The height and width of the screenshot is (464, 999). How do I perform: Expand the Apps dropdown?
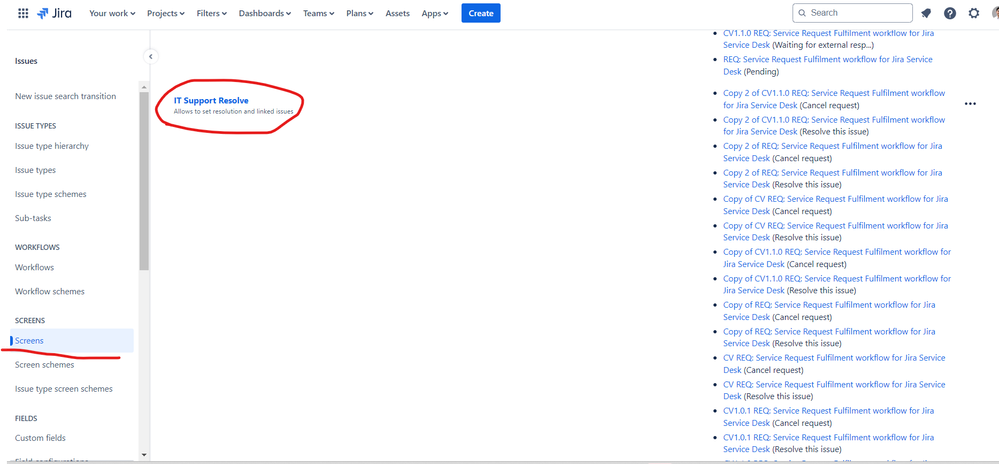[x=435, y=13]
